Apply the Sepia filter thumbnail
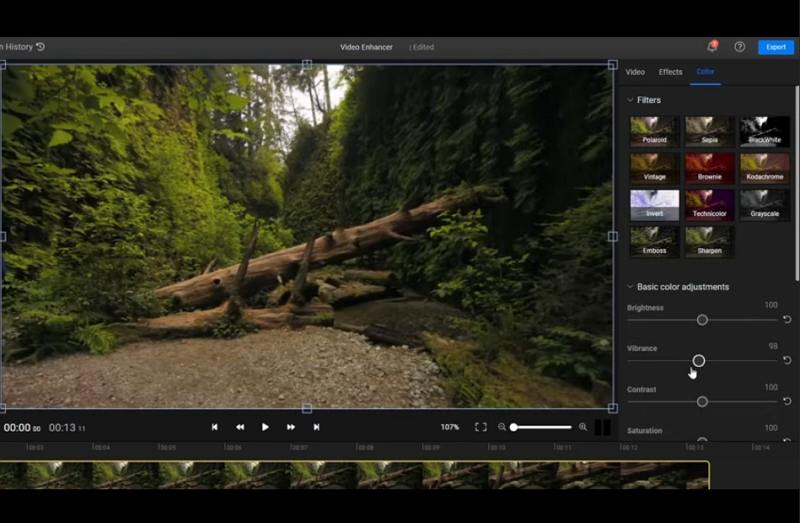This screenshot has height=523, width=800. coord(709,132)
